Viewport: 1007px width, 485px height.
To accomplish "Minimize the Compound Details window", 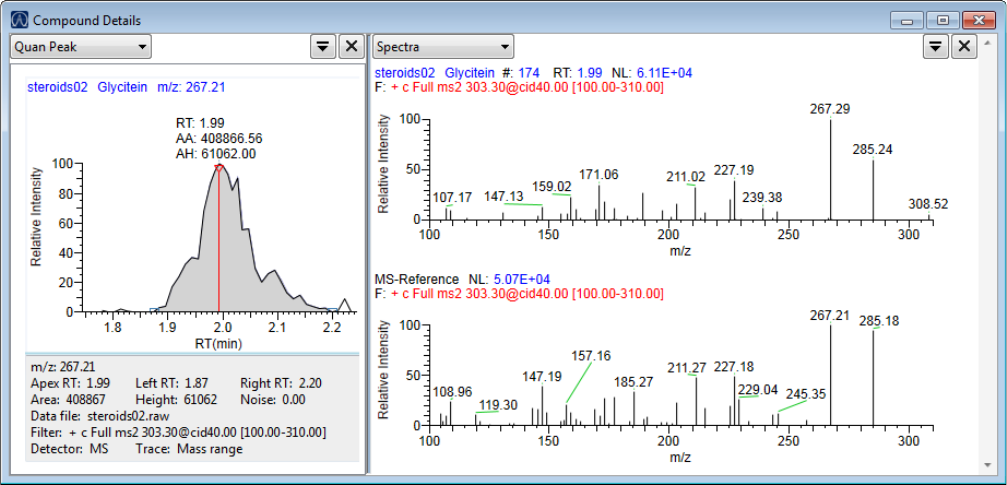I will [909, 20].
